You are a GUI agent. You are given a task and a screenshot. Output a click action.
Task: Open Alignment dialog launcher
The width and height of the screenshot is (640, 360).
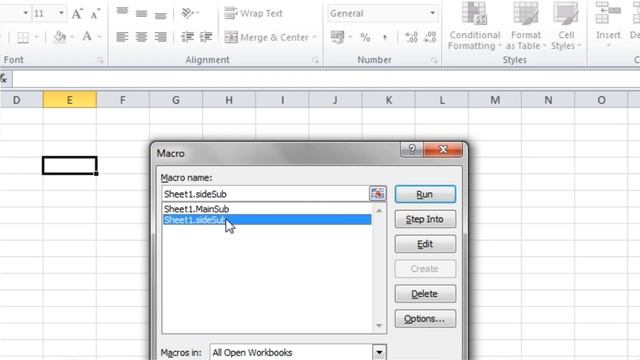click(x=315, y=60)
